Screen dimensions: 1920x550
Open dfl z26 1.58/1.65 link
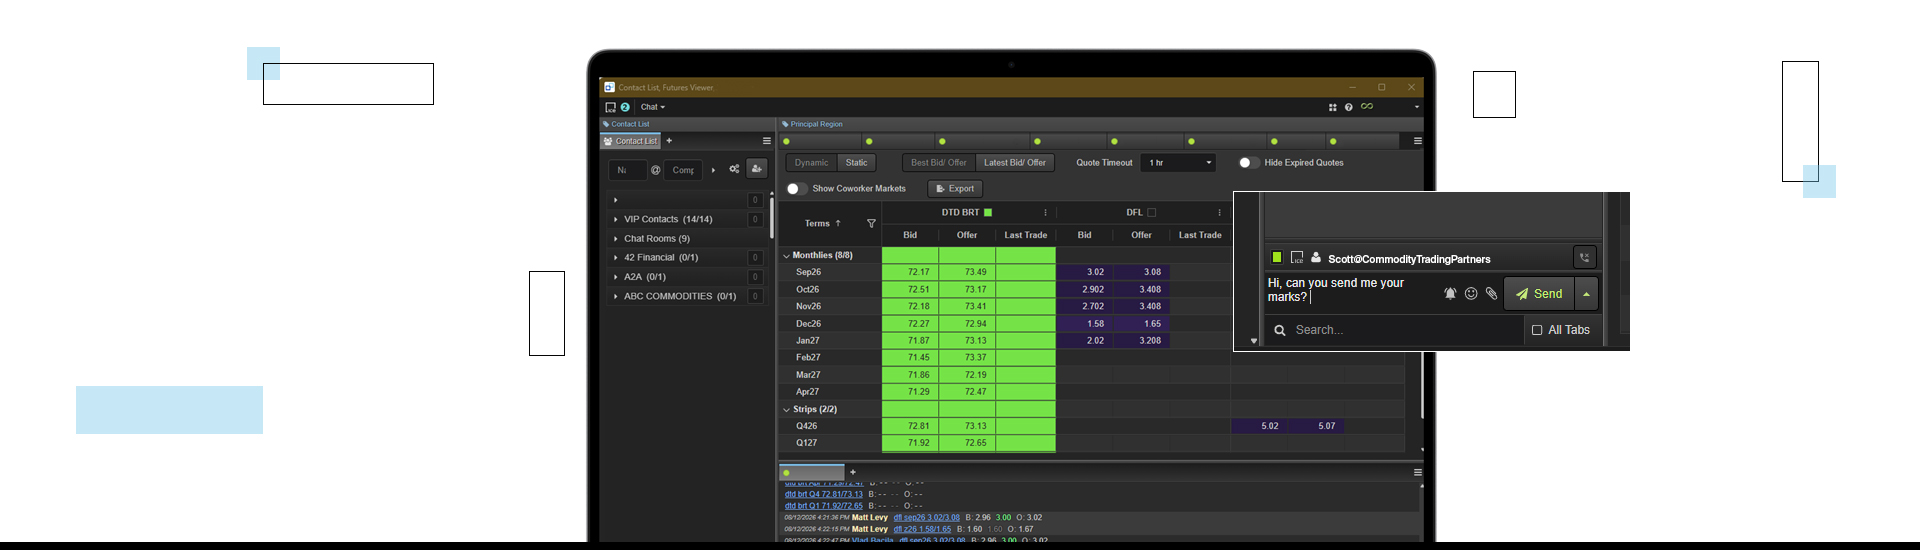(x=922, y=529)
